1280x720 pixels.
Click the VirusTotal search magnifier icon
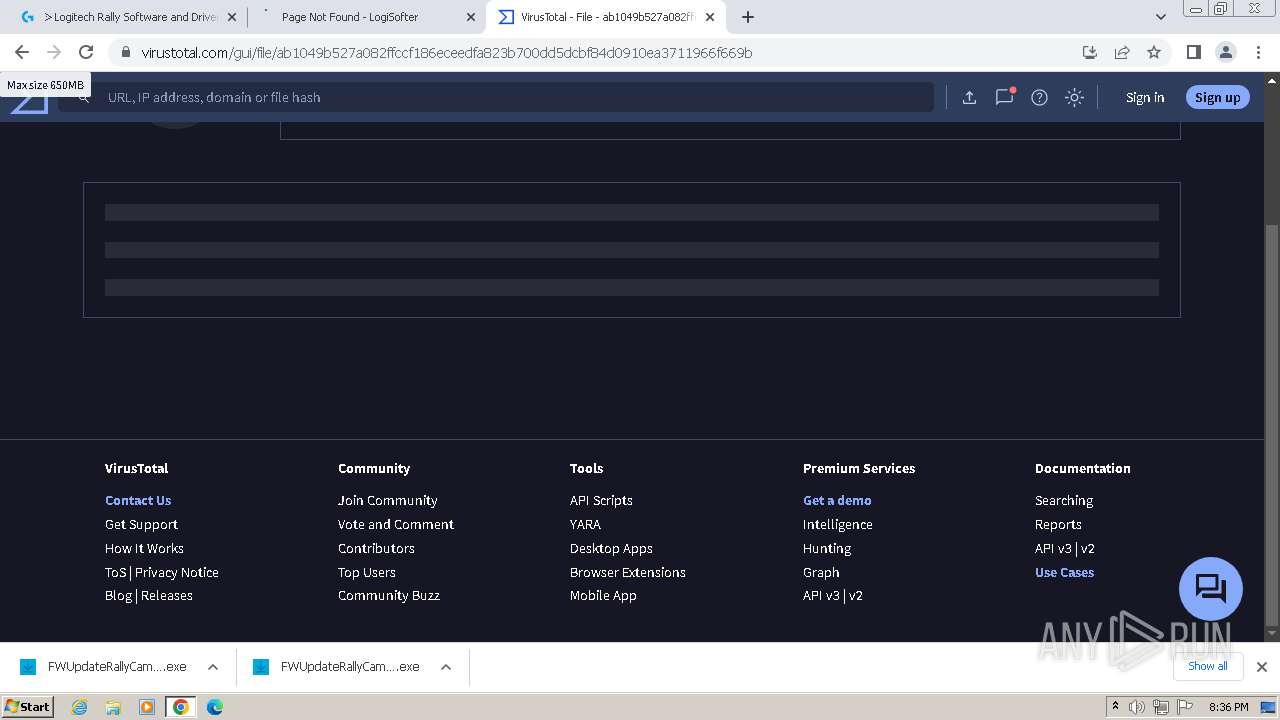pos(84,97)
